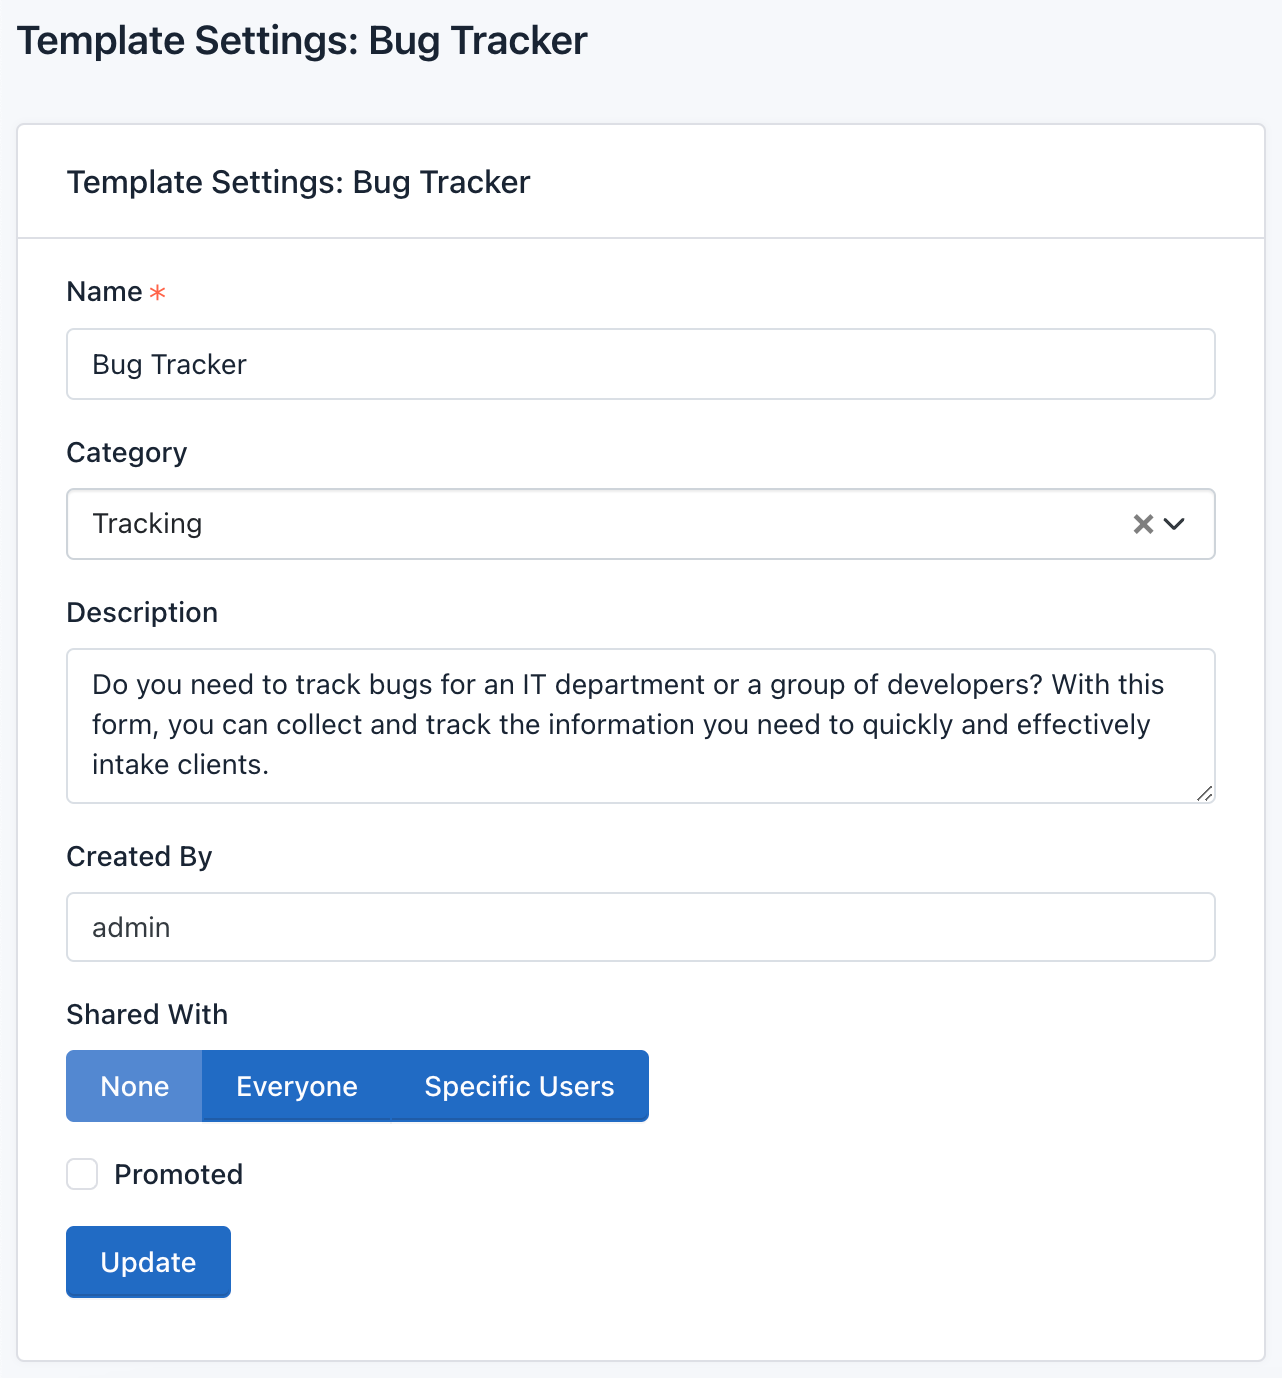Image resolution: width=1282 pixels, height=1378 pixels.
Task: Share the template with Everyone
Action: click(296, 1086)
